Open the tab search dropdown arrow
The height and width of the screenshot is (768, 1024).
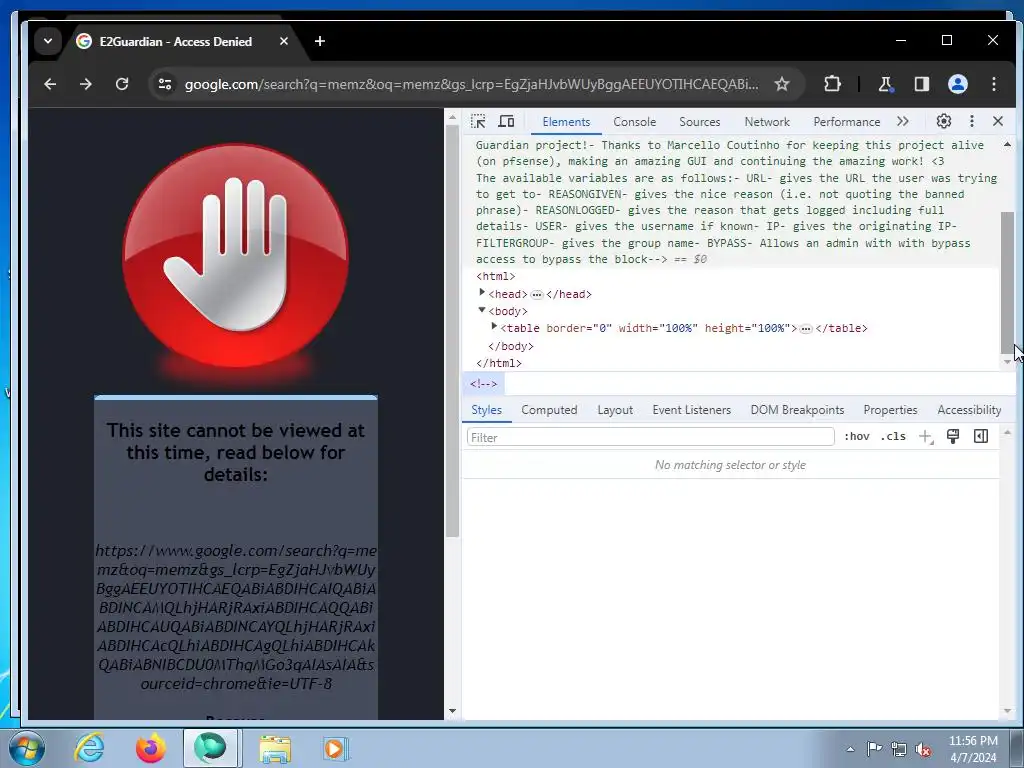click(48, 41)
